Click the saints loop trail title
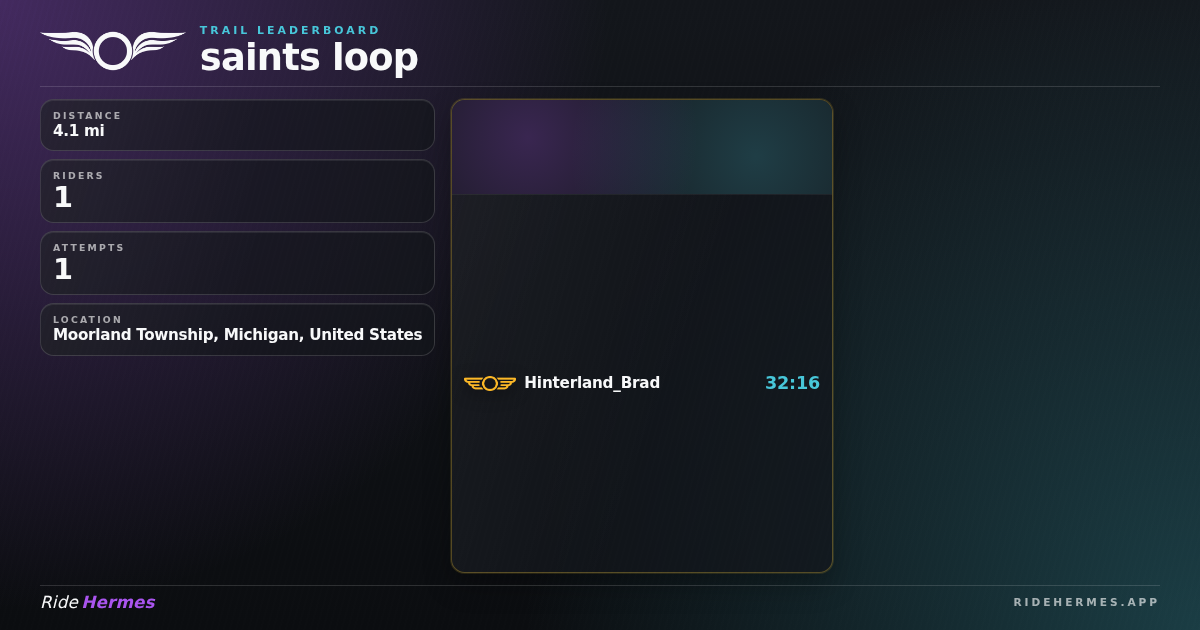Image resolution: width=1200 pixels, height=630 pixels. [x=309, y=57]
